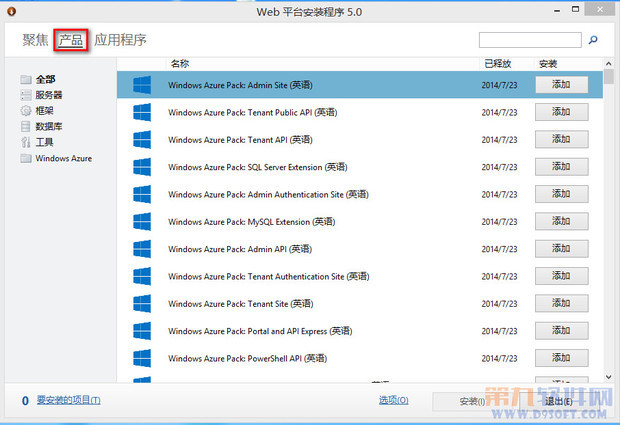The image size is (620, 425).
Task: Select Windows Azure Pack: Tenant Site row text
Action: (x=240, y=304)
